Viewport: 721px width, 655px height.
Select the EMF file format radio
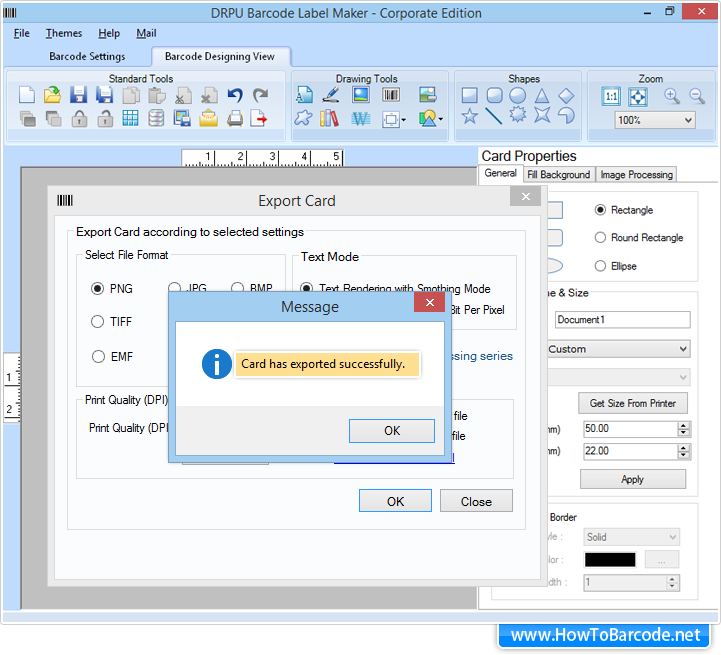point(98,356)
